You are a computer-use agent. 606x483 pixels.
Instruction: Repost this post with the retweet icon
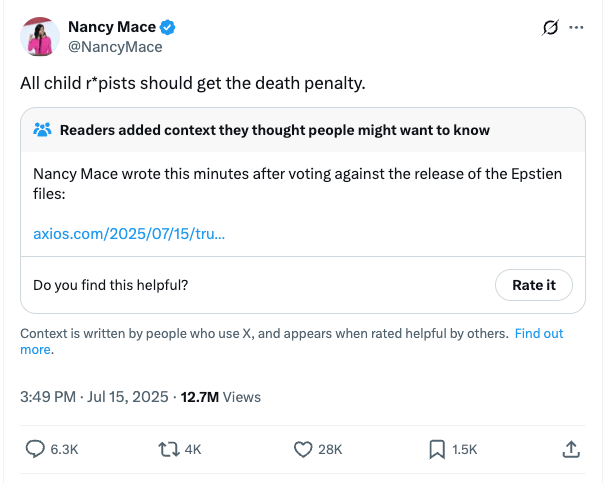click(168, 450)
